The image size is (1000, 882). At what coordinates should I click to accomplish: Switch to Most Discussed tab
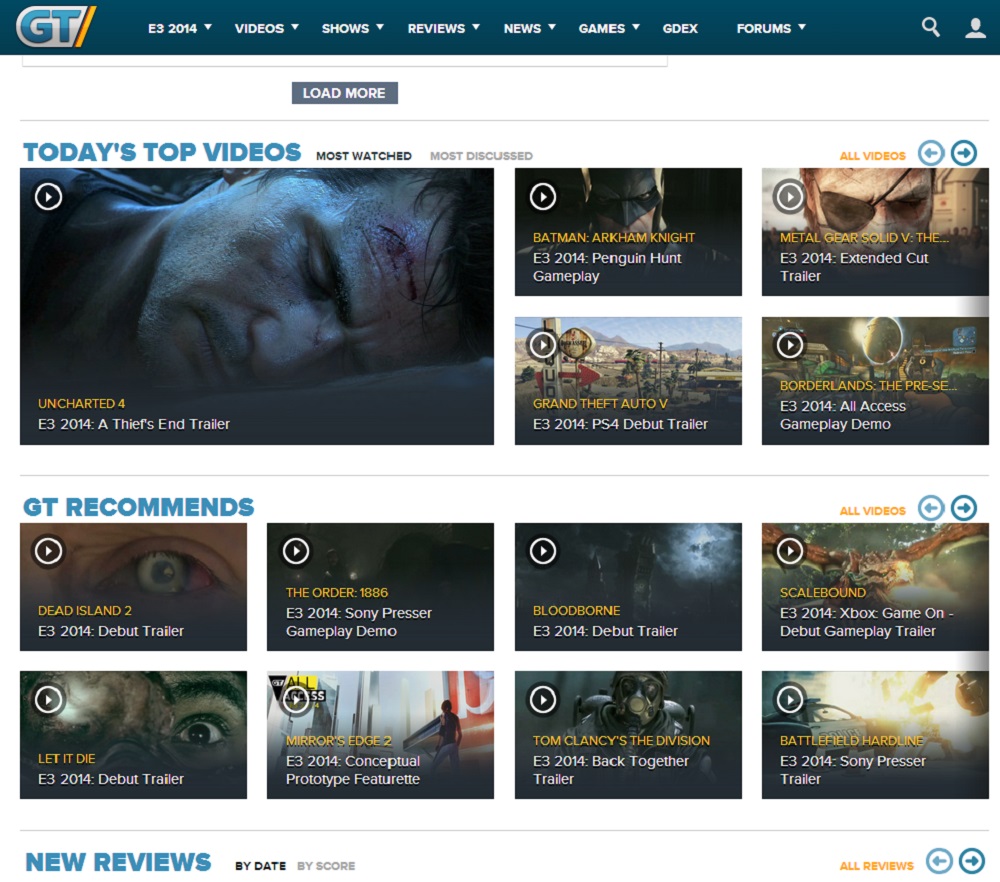(481, 156)
